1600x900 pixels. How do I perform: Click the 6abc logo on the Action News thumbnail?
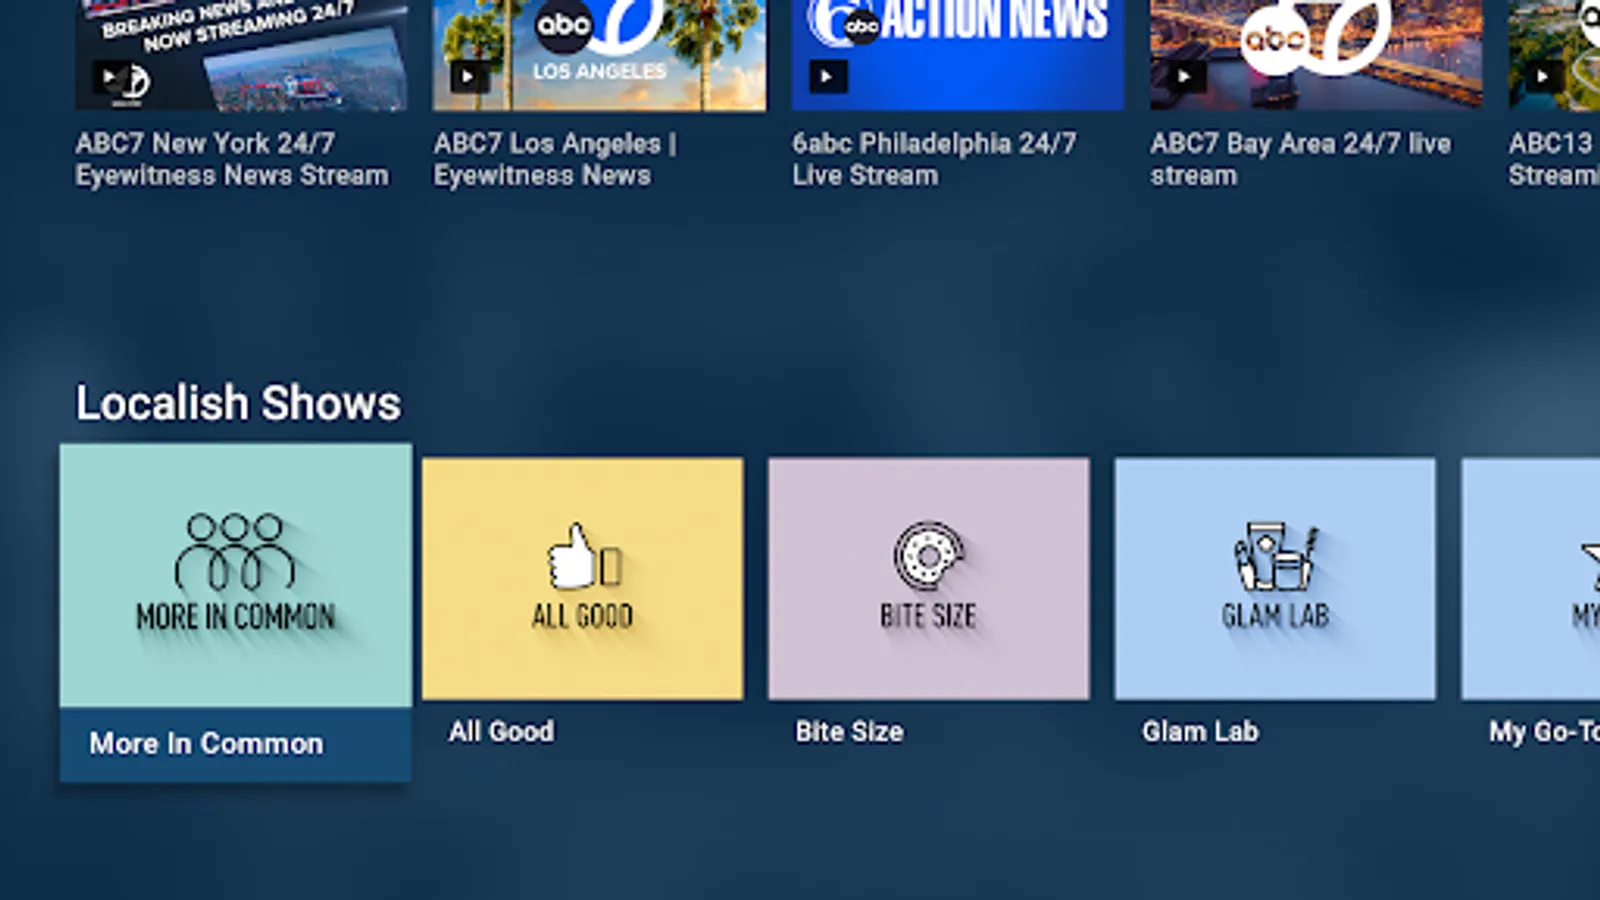(845, 22)
